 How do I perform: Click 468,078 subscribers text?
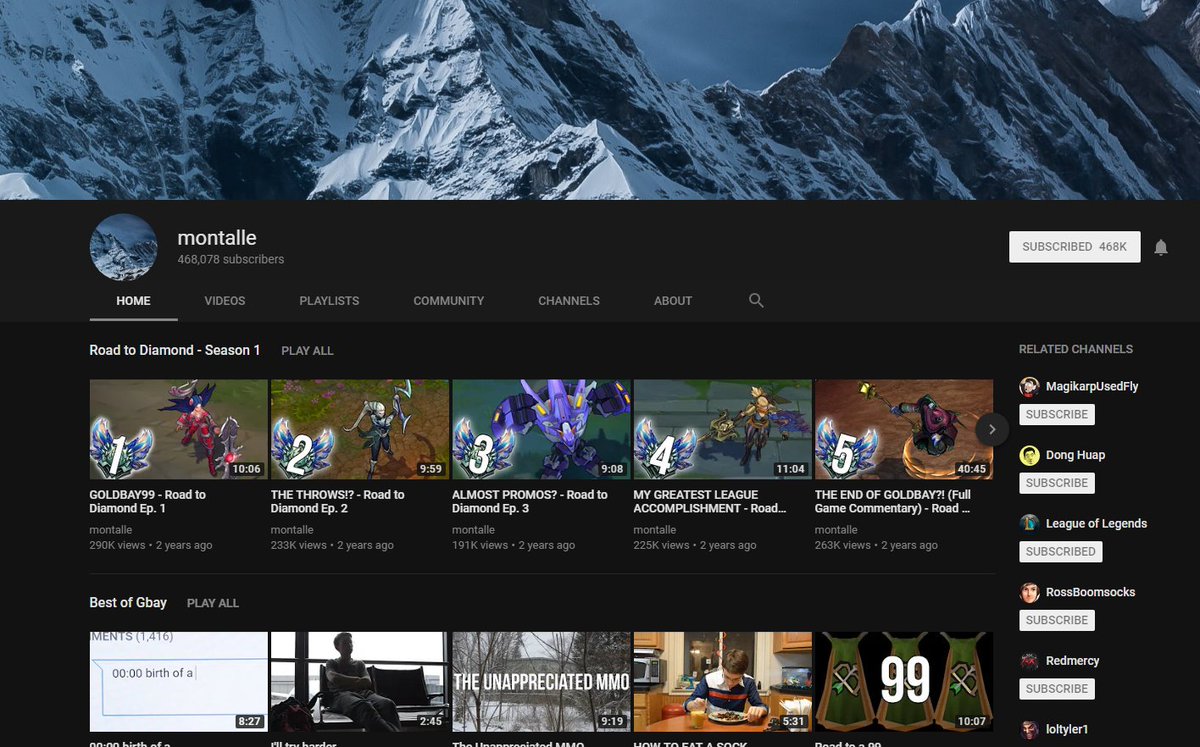(231, 259)
